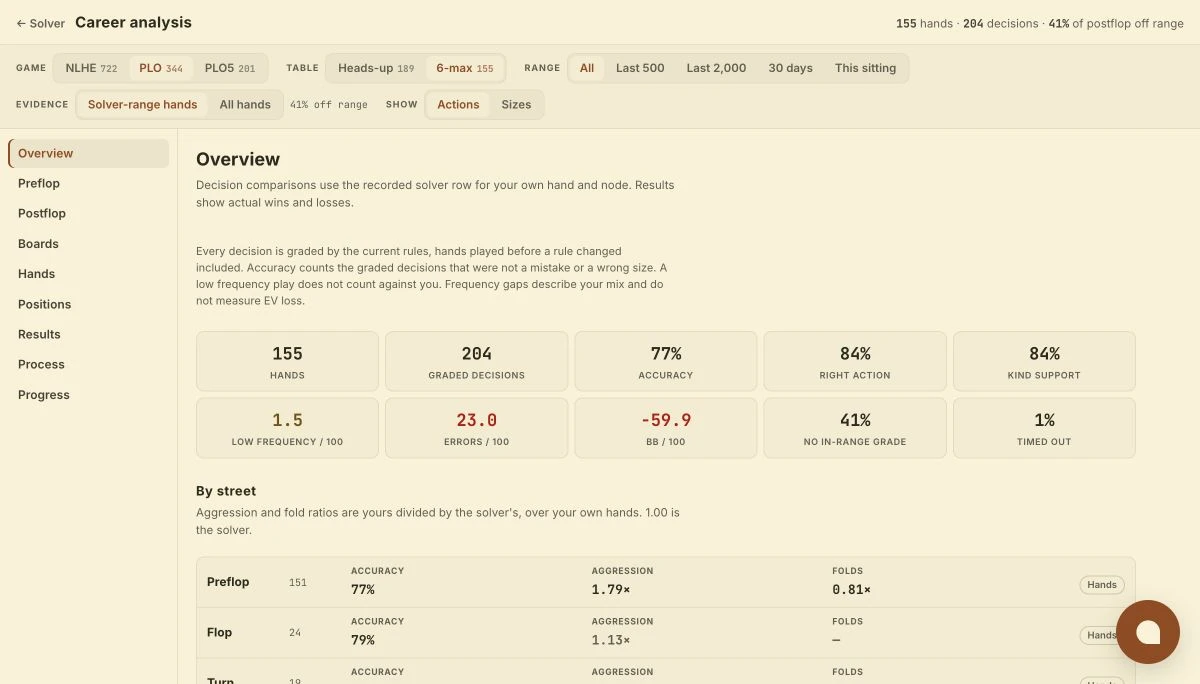Click the 23.0 Errors / 100 card
The width and height of the screenshot is (1200, 684).
(476, 428)
